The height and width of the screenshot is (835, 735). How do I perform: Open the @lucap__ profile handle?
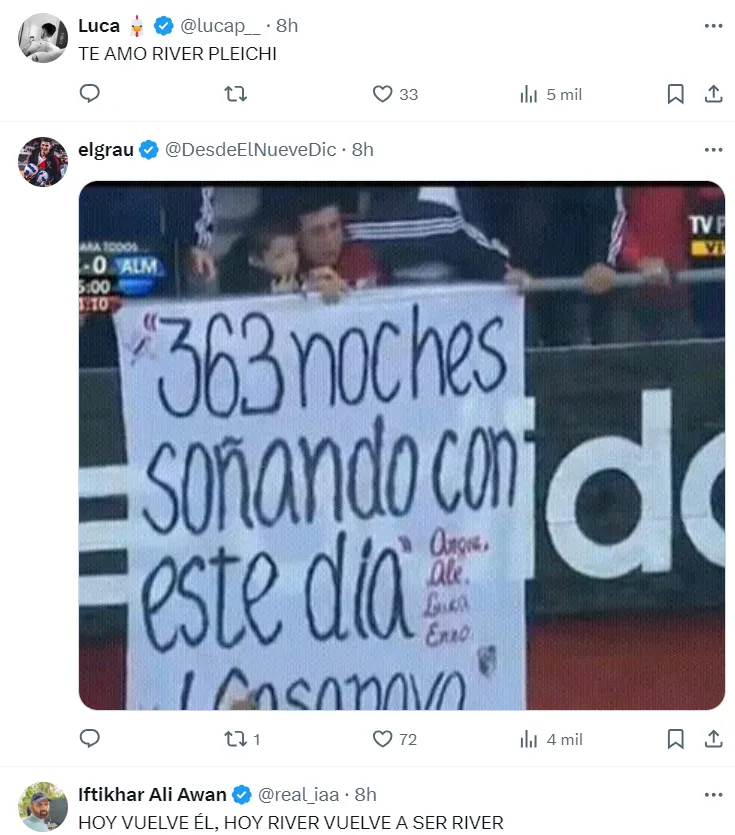click(x=220, y=26)
